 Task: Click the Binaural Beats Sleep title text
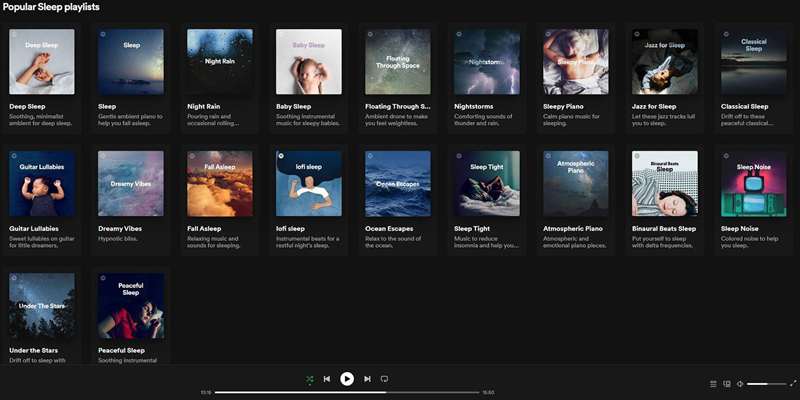click(664, 229)
